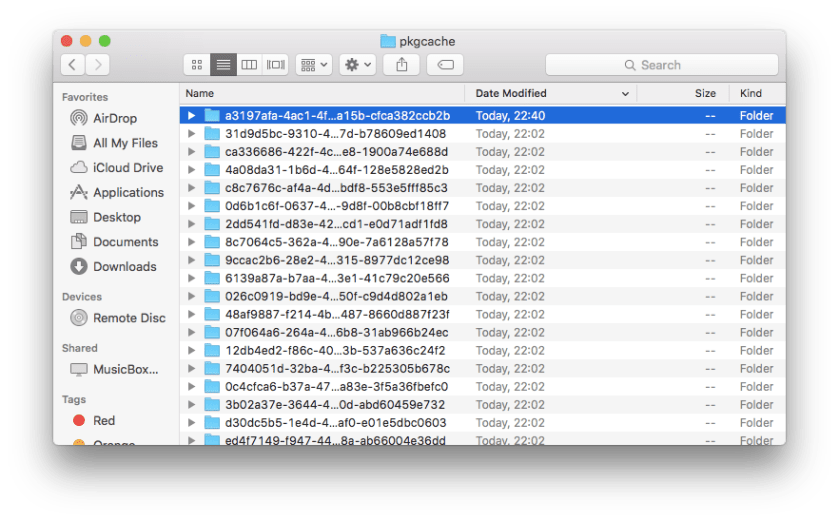Open Documents in sidebar

pyautogui.click(x=114, y=242)
